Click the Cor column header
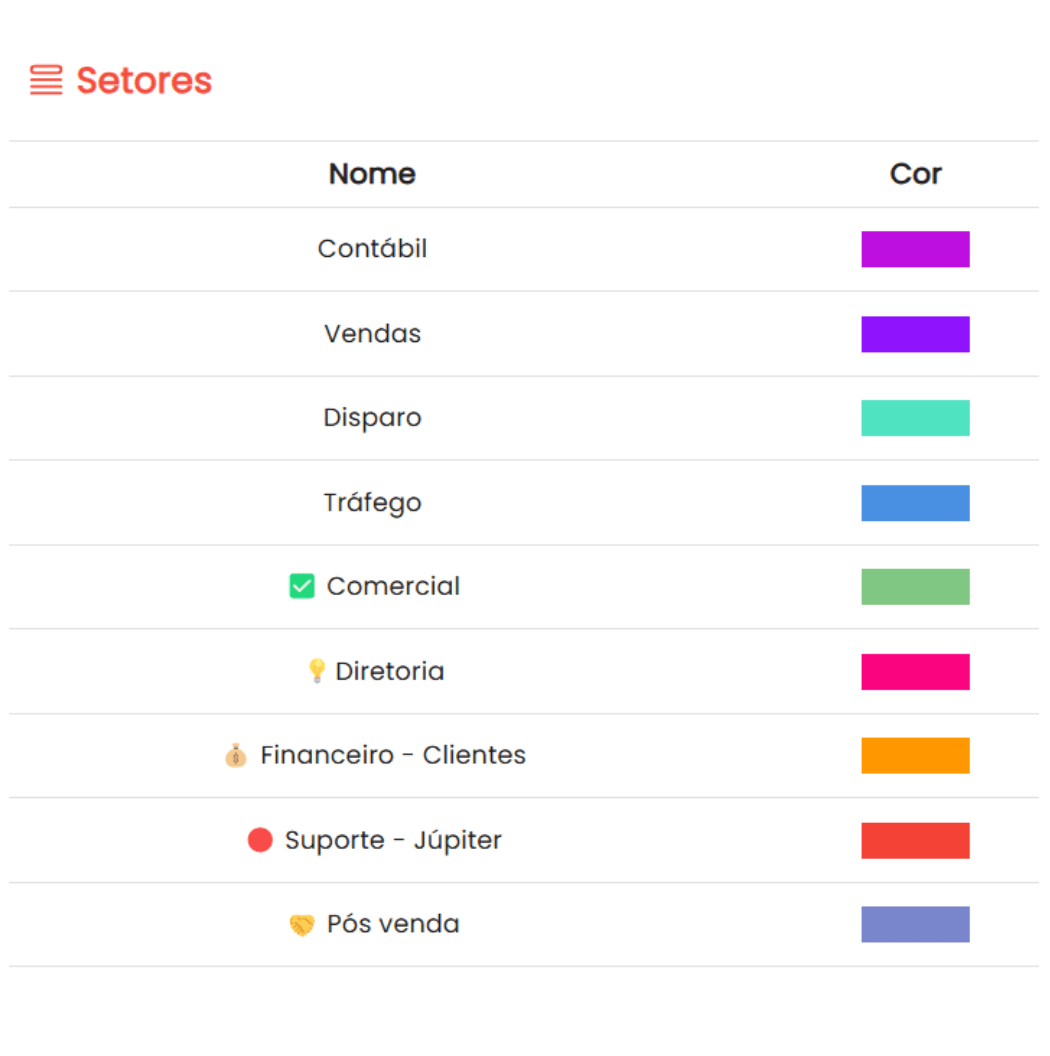 pos(915,174)
